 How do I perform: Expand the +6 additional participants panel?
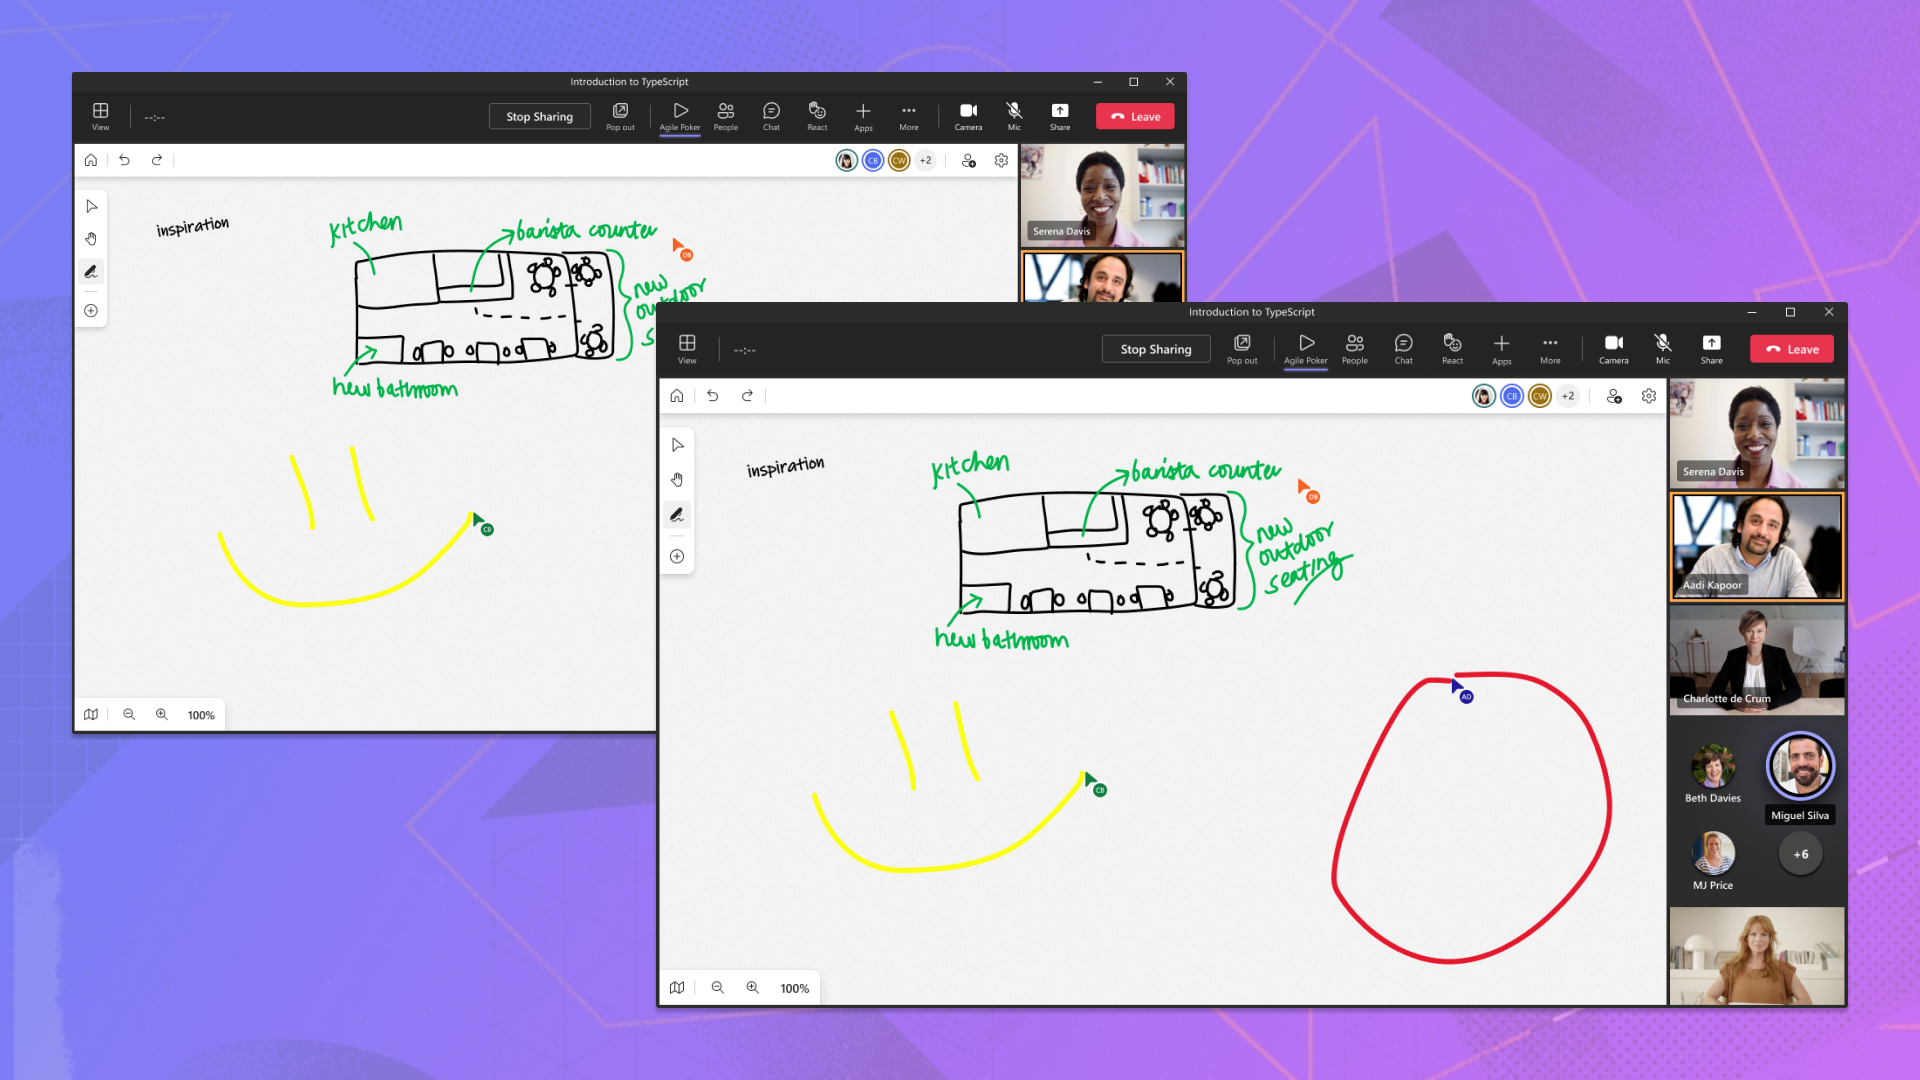(1800, 855)
